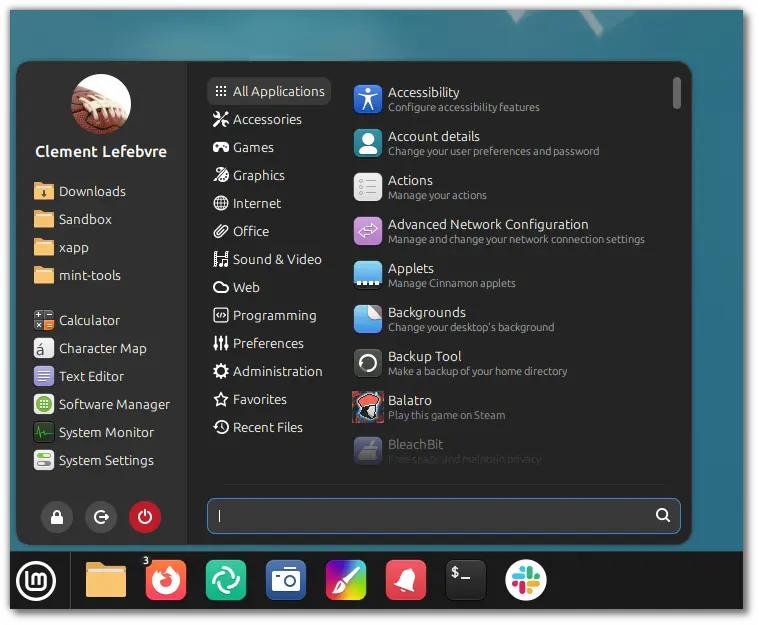Open the Terminal from the panel
This screenshot has height=625, width=759.
coord(465,580)
